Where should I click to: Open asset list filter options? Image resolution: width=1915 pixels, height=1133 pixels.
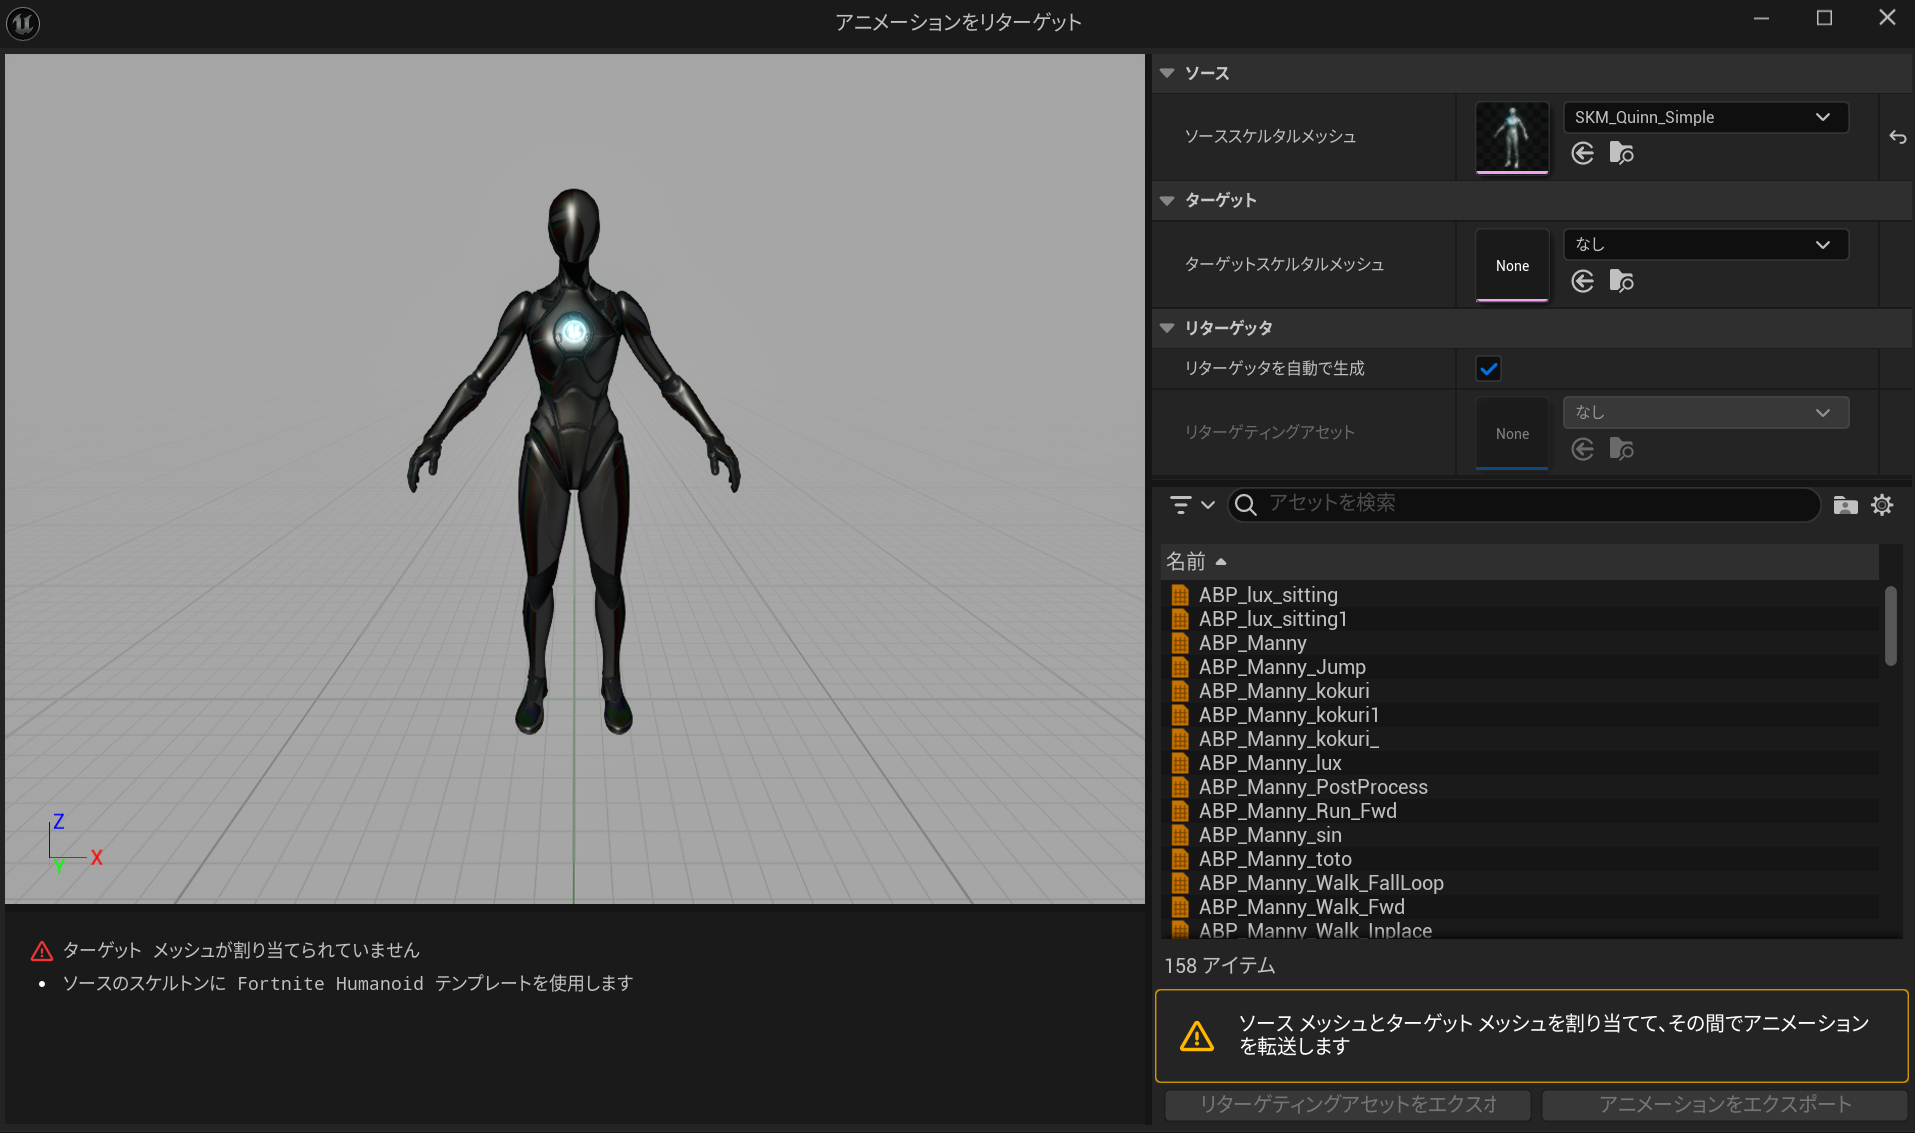[1192, 505]
